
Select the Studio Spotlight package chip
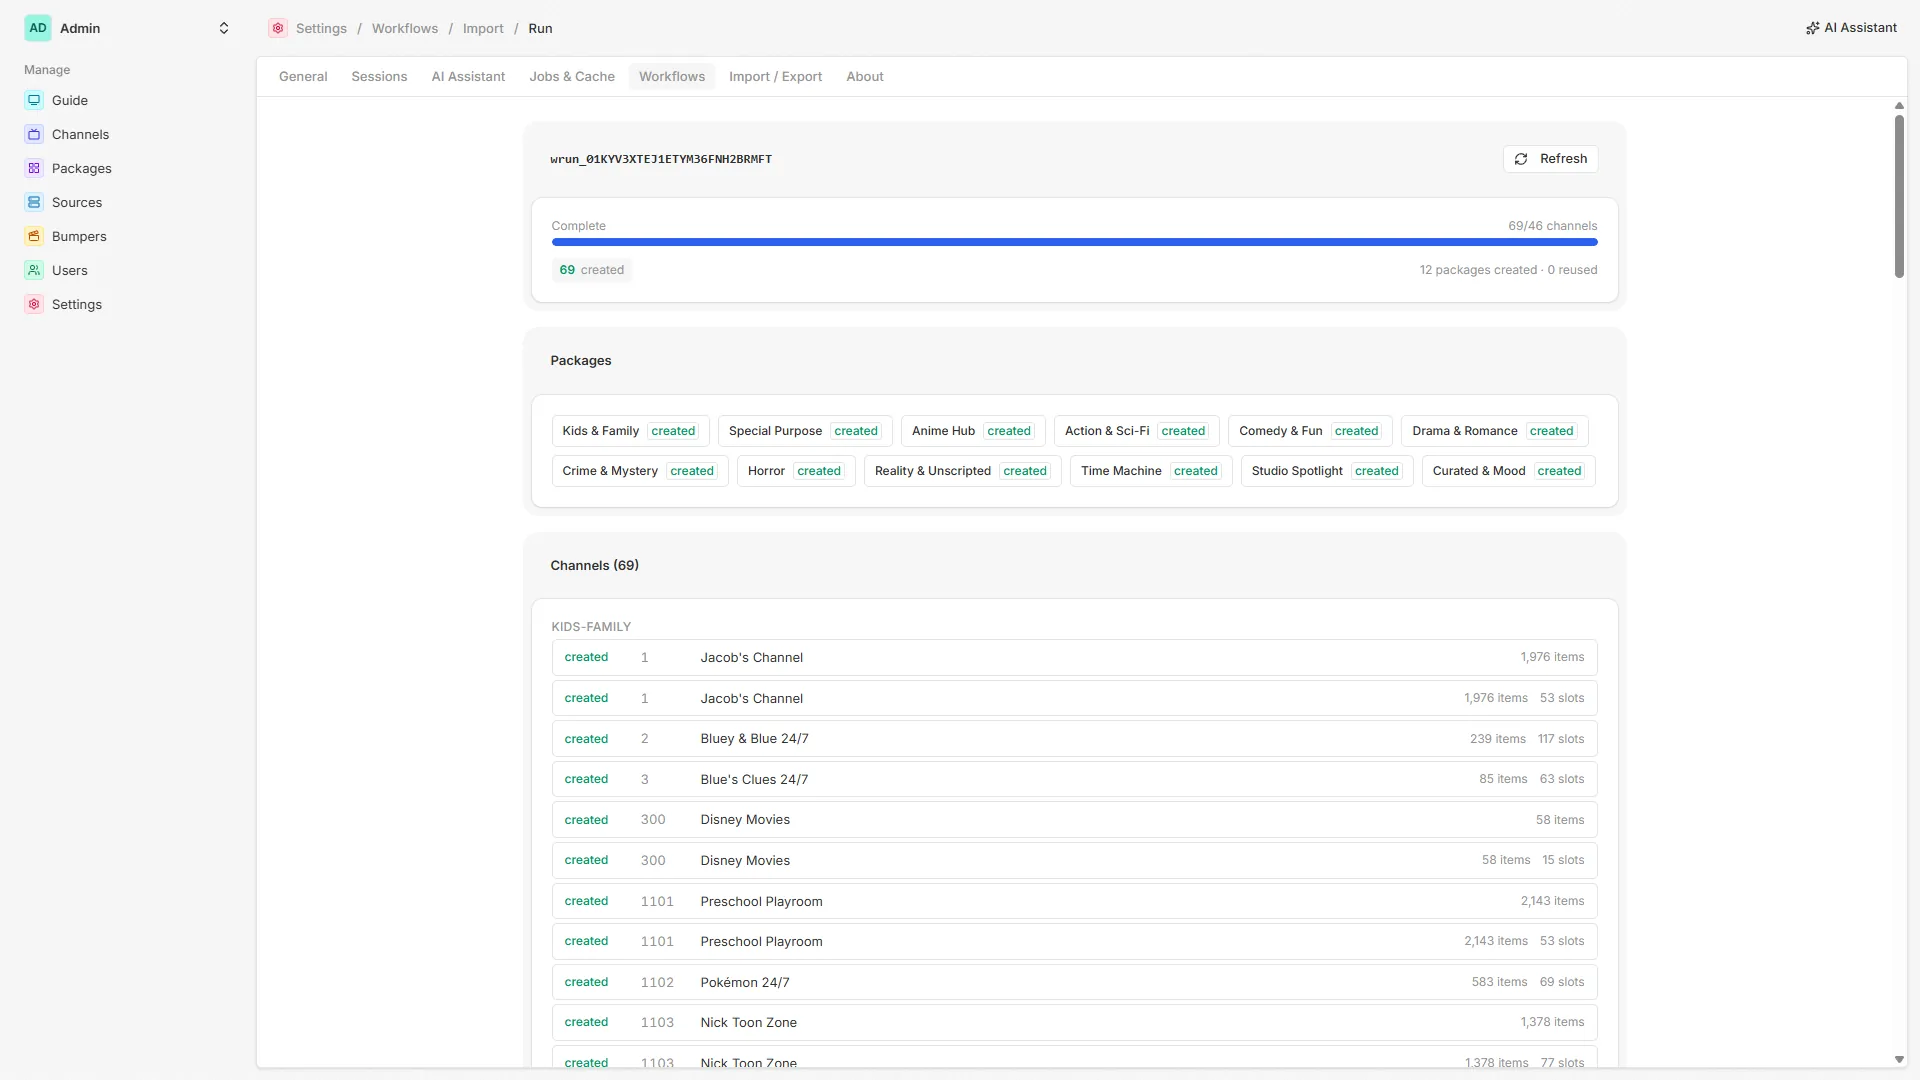coord(1327,471)
